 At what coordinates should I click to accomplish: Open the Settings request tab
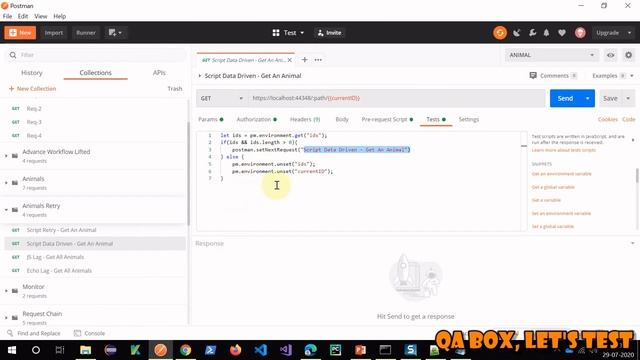click(x=469, y=119)
